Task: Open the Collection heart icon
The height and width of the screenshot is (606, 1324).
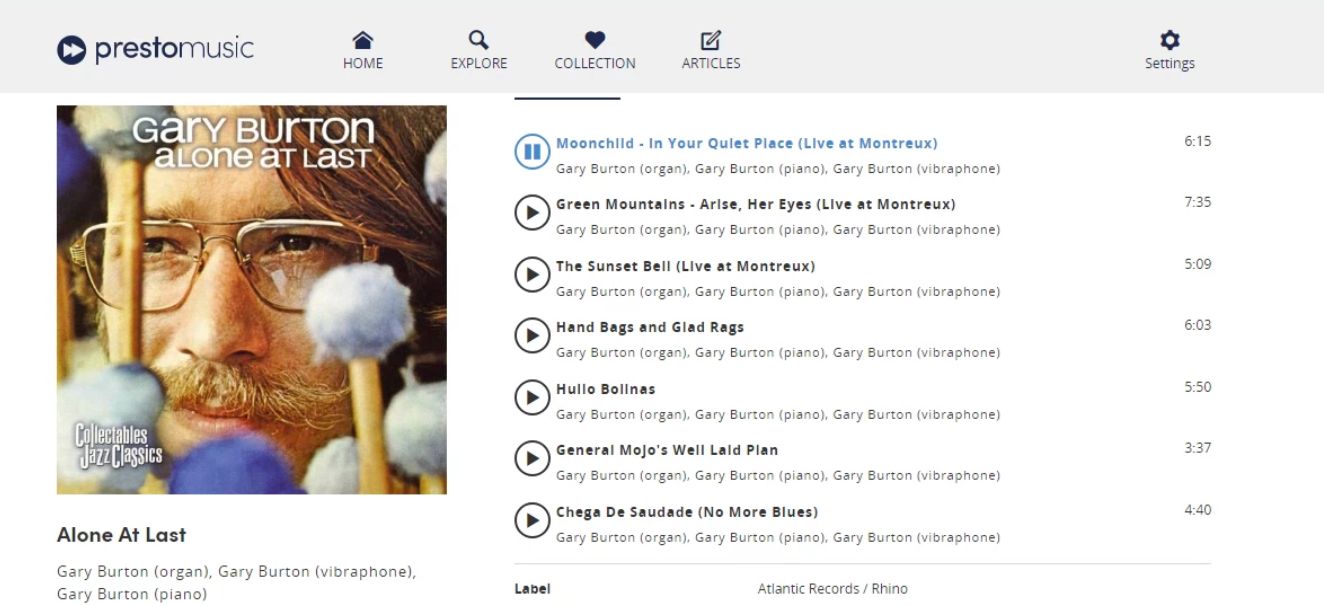Action: pyautogui.click(x=595, y=40)
